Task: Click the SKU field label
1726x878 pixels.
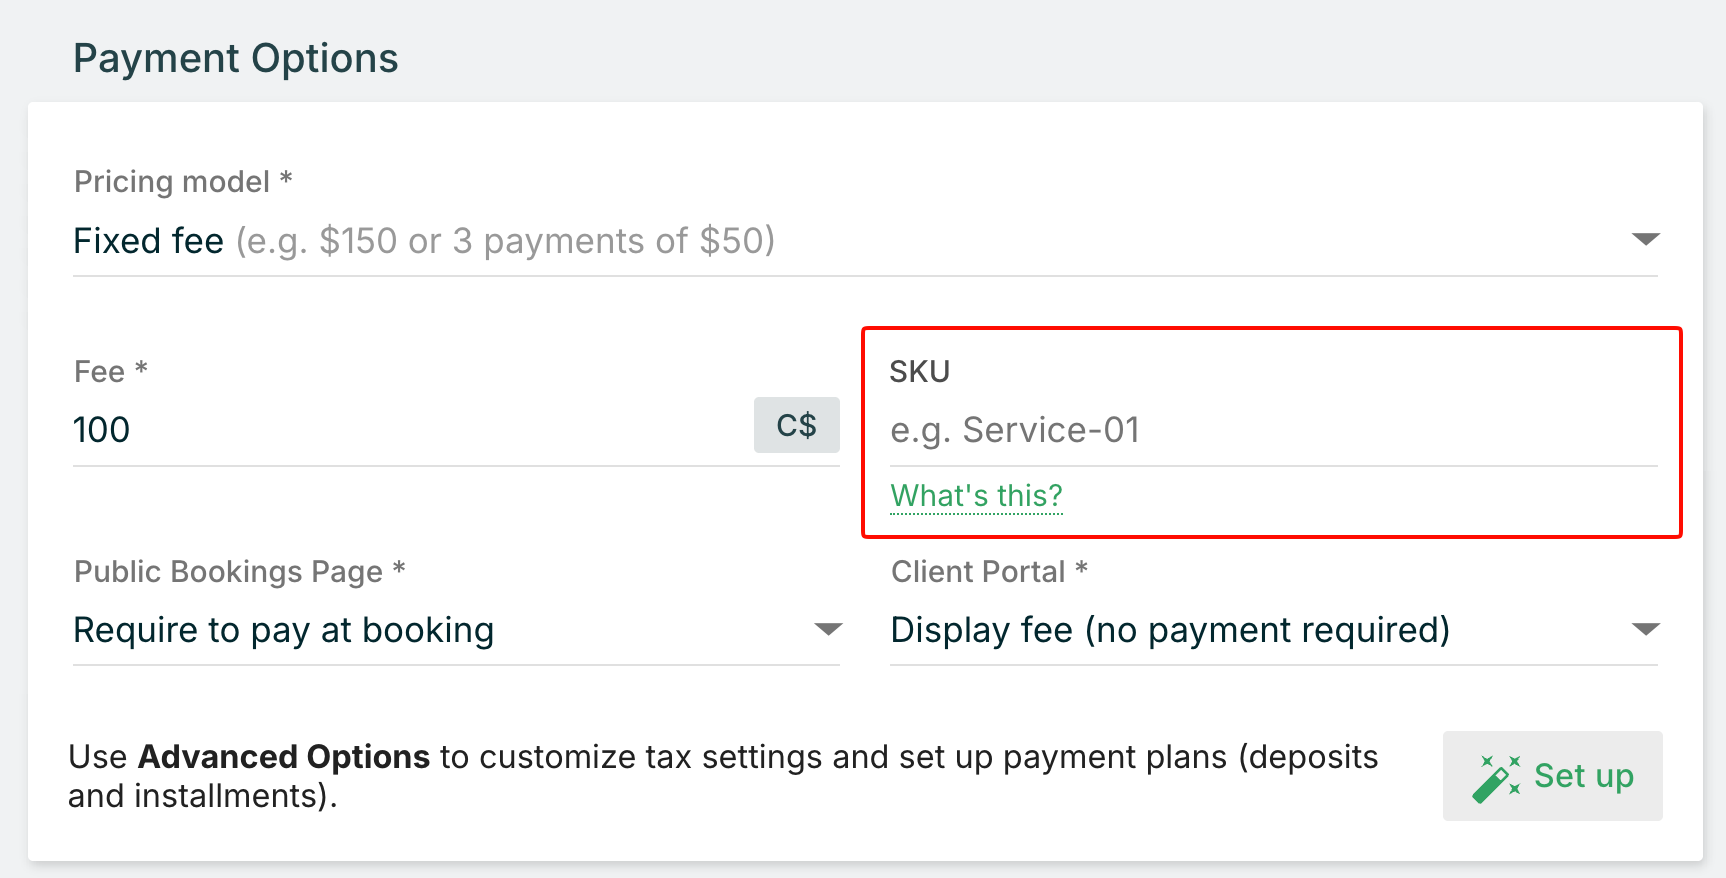Action: point(919,371)
